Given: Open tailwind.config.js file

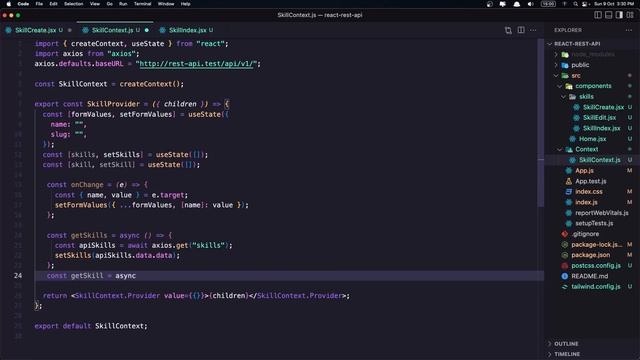Looking at the screenshot, I should [596, 287].
